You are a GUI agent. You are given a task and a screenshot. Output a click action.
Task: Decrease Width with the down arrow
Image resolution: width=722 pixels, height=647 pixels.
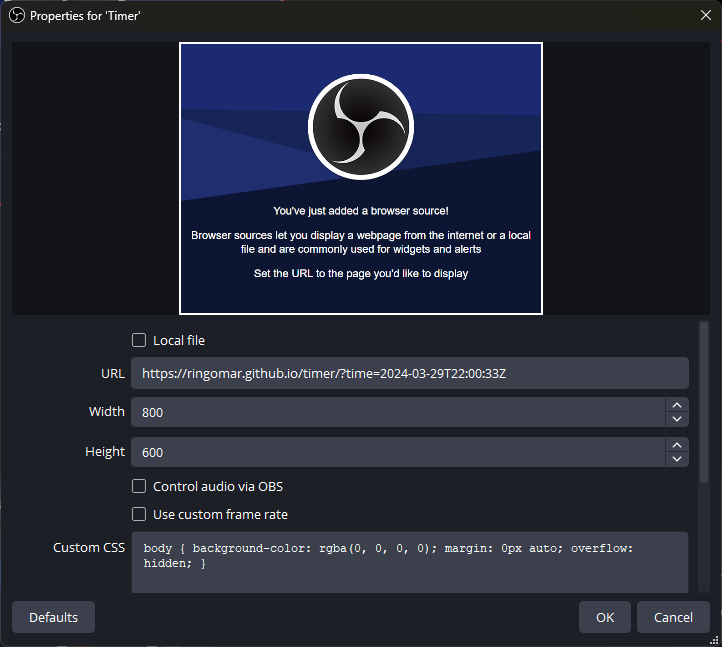pyautogui.click(x=677, y=419)
